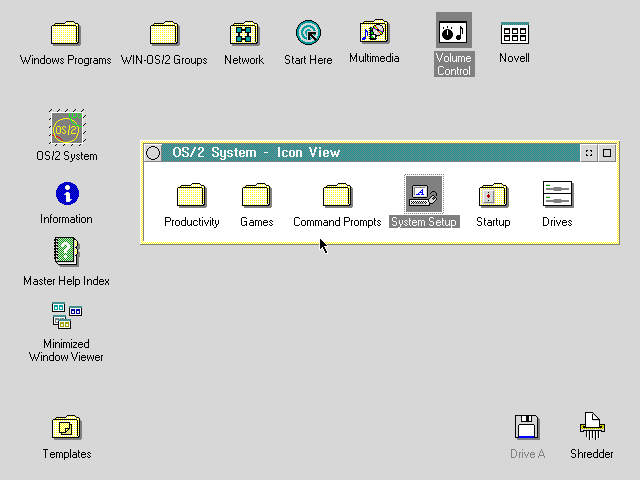
Task: Click the "Games" label text
Action: point(256,222)
